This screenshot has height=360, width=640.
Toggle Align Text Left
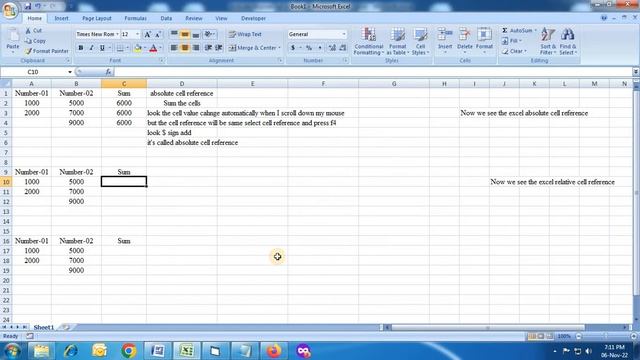174,48
